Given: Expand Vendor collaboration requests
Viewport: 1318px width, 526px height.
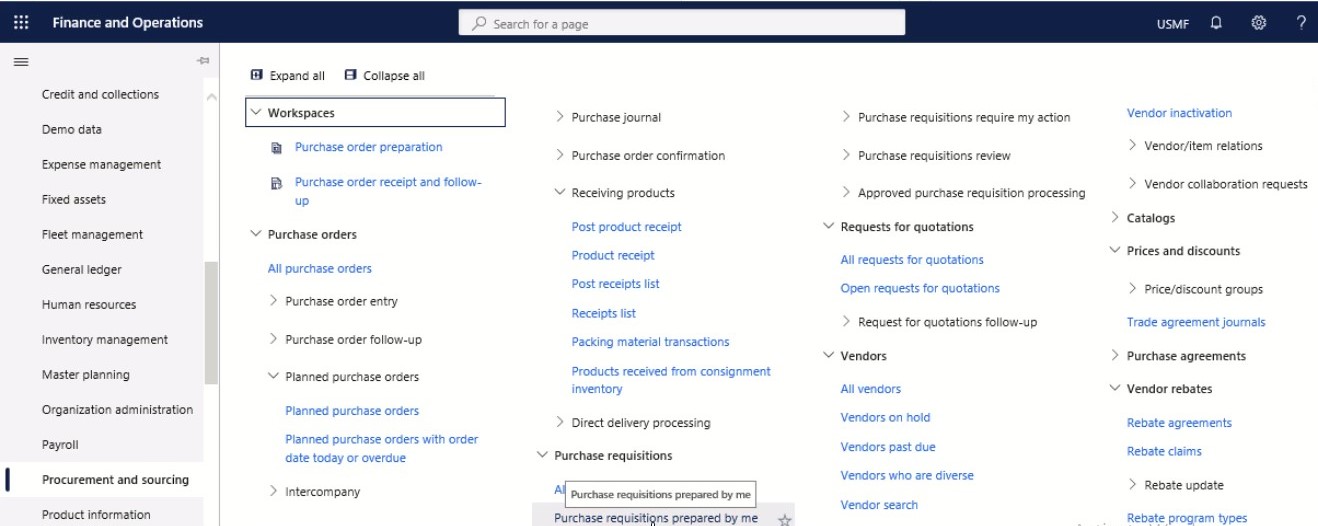Looking at the screenshot, I should pos(1133,183).
